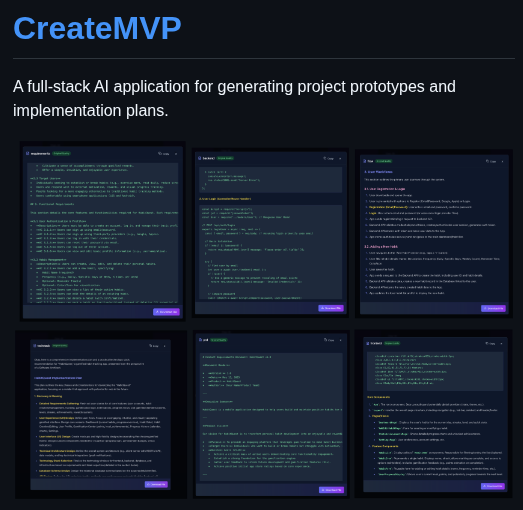The height and width of the screenshot is (510, 523).
Task: Copy the techstack panel content
Action: pyautogui.click(x=154, y=346)
